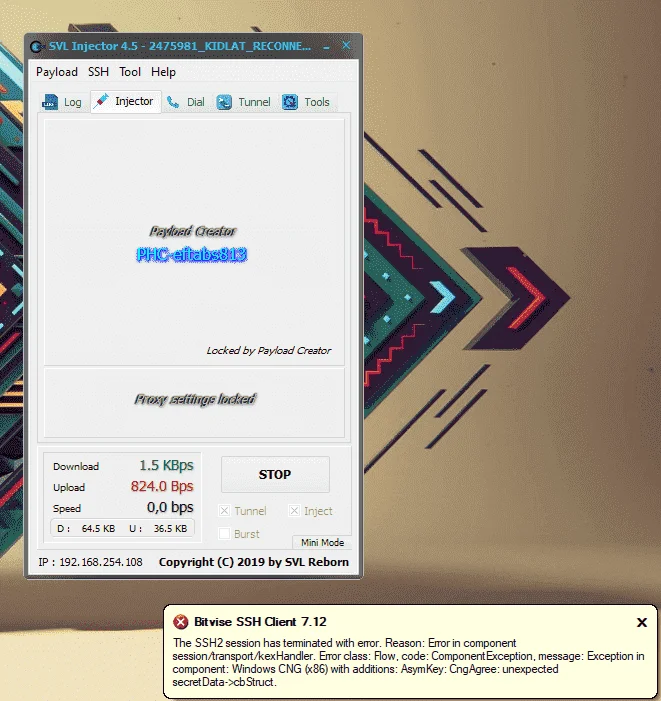Open the SSH menu
661x701 pixels.
[98, 72]
